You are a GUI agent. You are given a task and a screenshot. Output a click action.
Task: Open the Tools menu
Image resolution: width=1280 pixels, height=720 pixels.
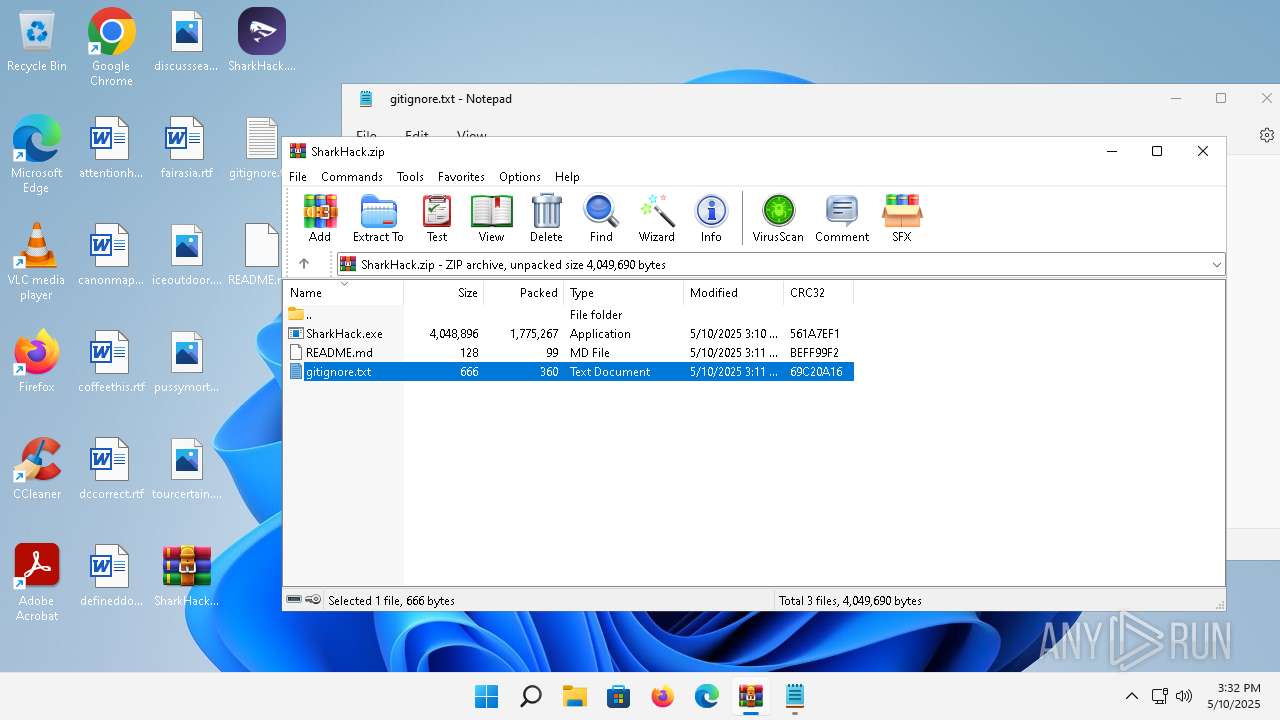[x=410, y=176]
